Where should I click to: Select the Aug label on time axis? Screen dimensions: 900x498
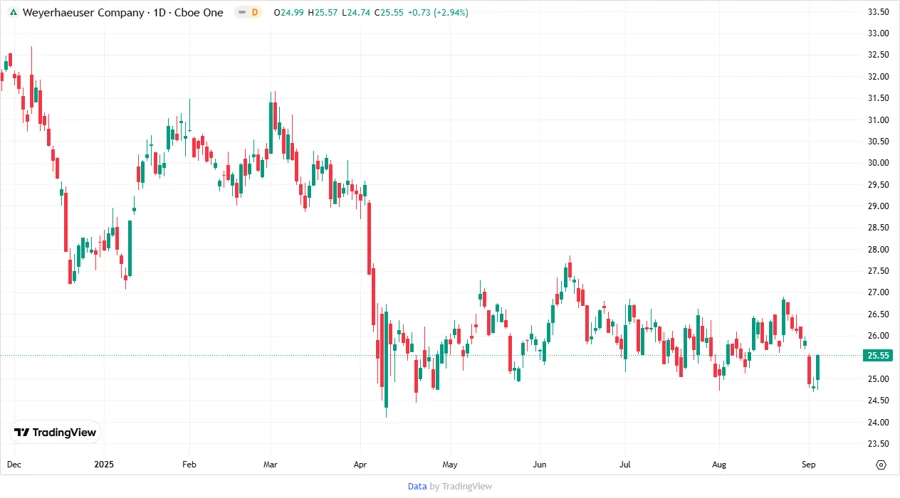719,464
